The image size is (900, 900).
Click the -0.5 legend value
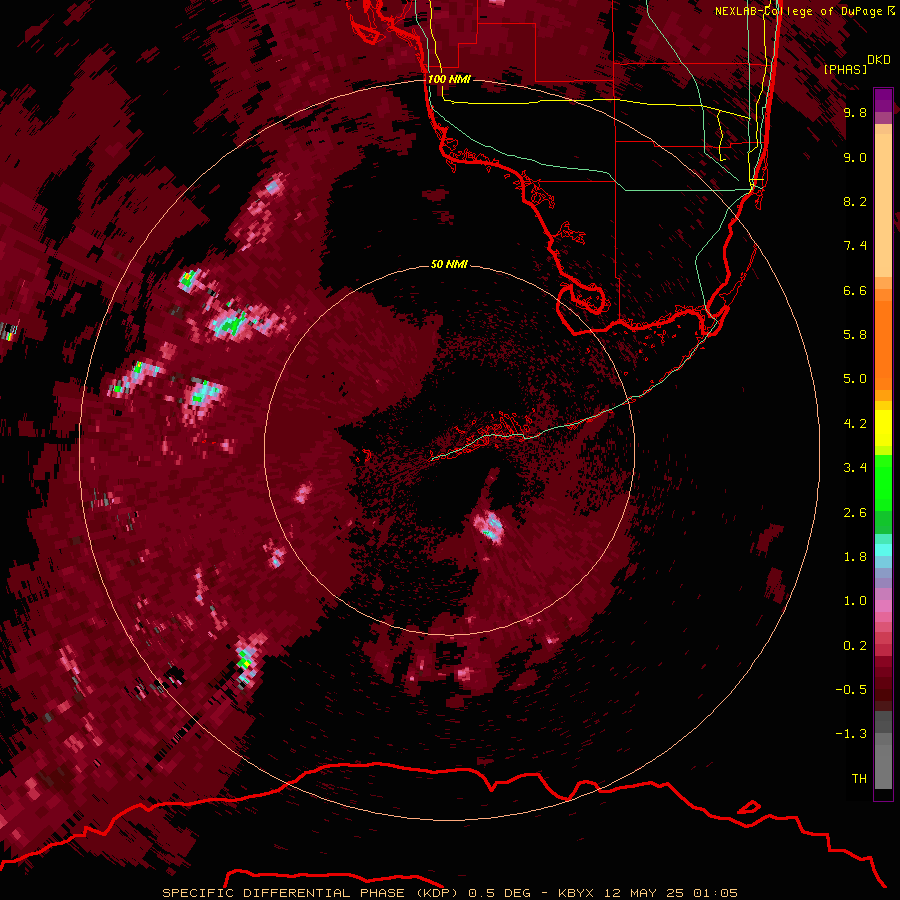click(x=851, y=690)
